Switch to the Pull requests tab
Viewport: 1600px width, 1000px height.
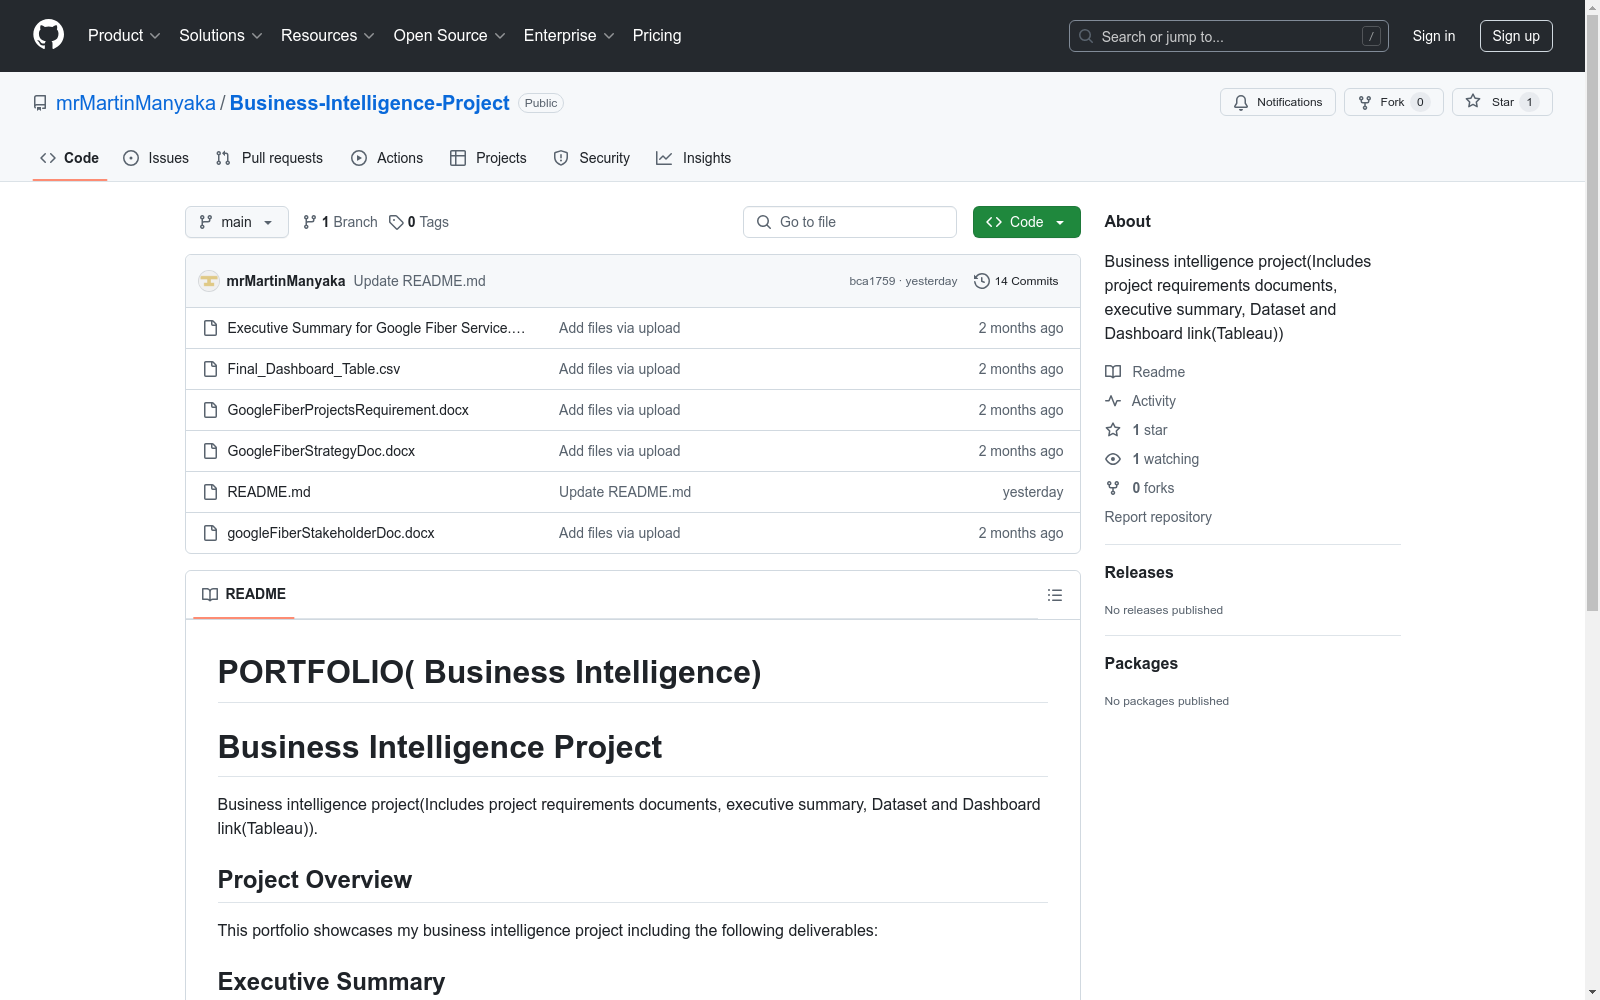point(269,158)
